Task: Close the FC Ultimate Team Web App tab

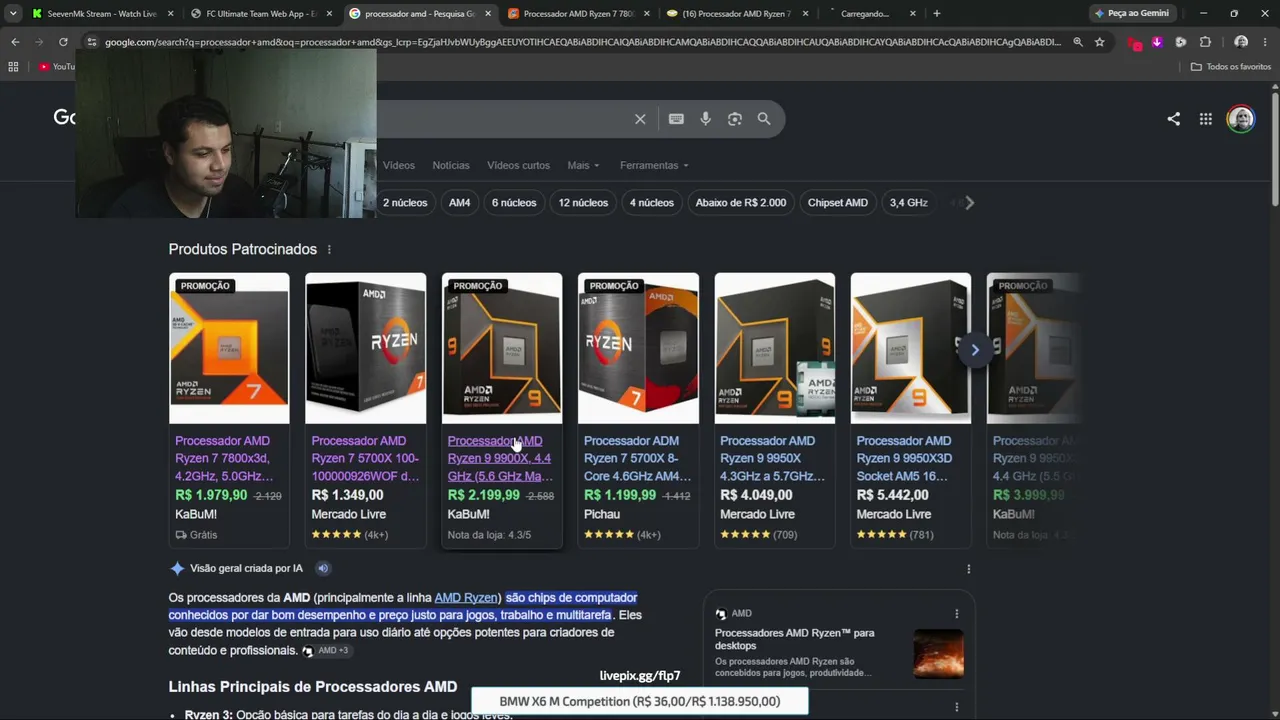Action: 328,14
